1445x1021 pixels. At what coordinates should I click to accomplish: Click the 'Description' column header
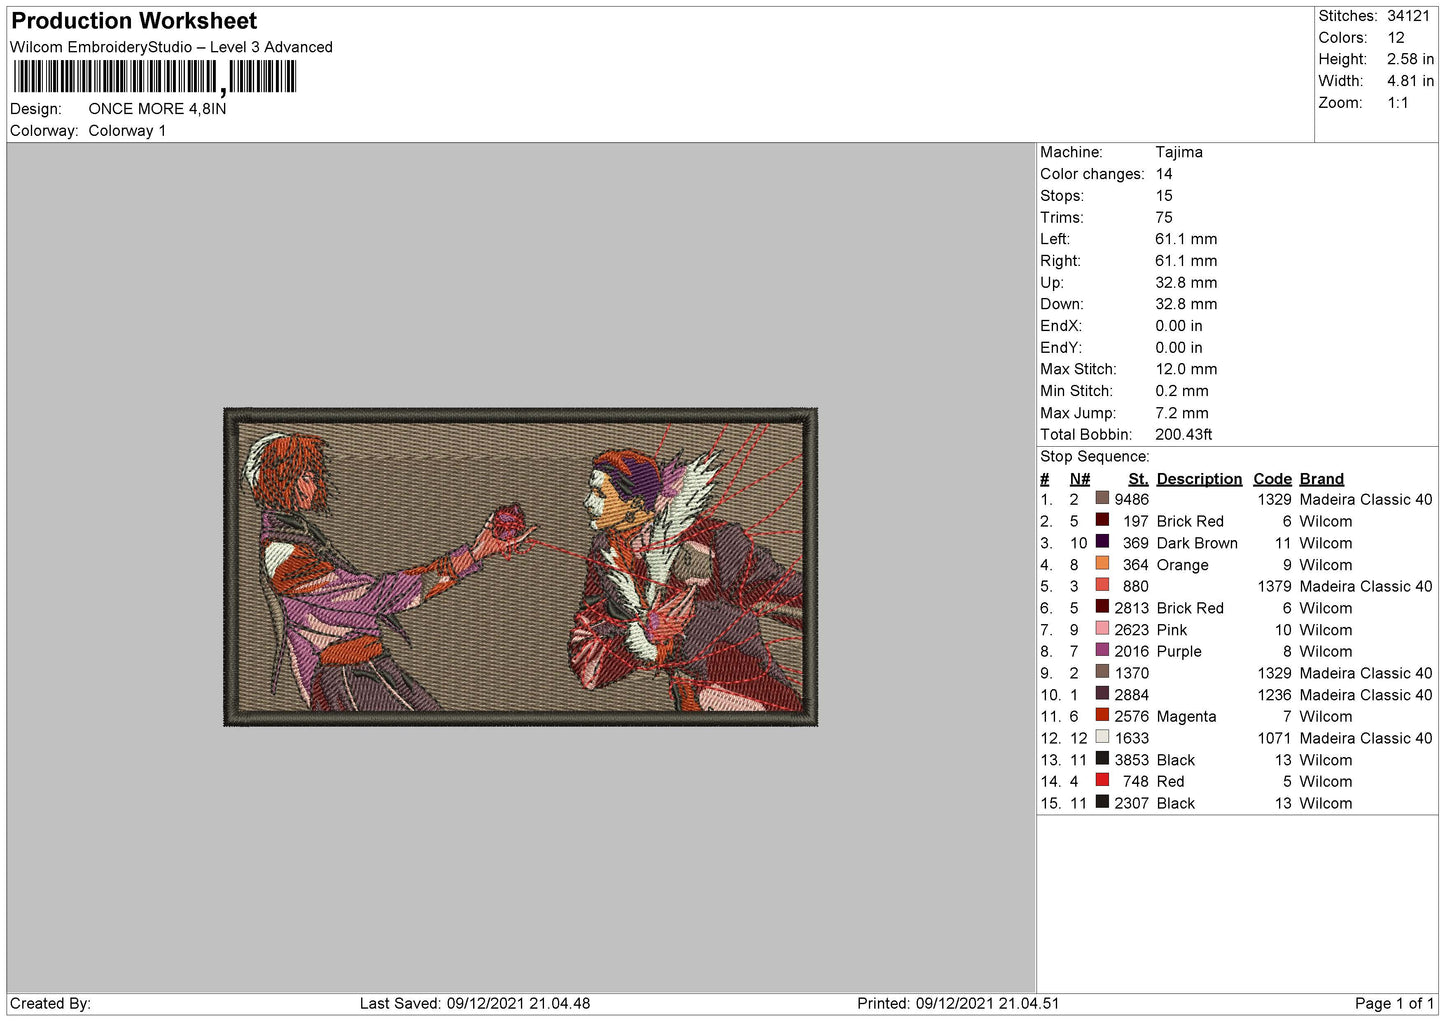point(1199,479)
